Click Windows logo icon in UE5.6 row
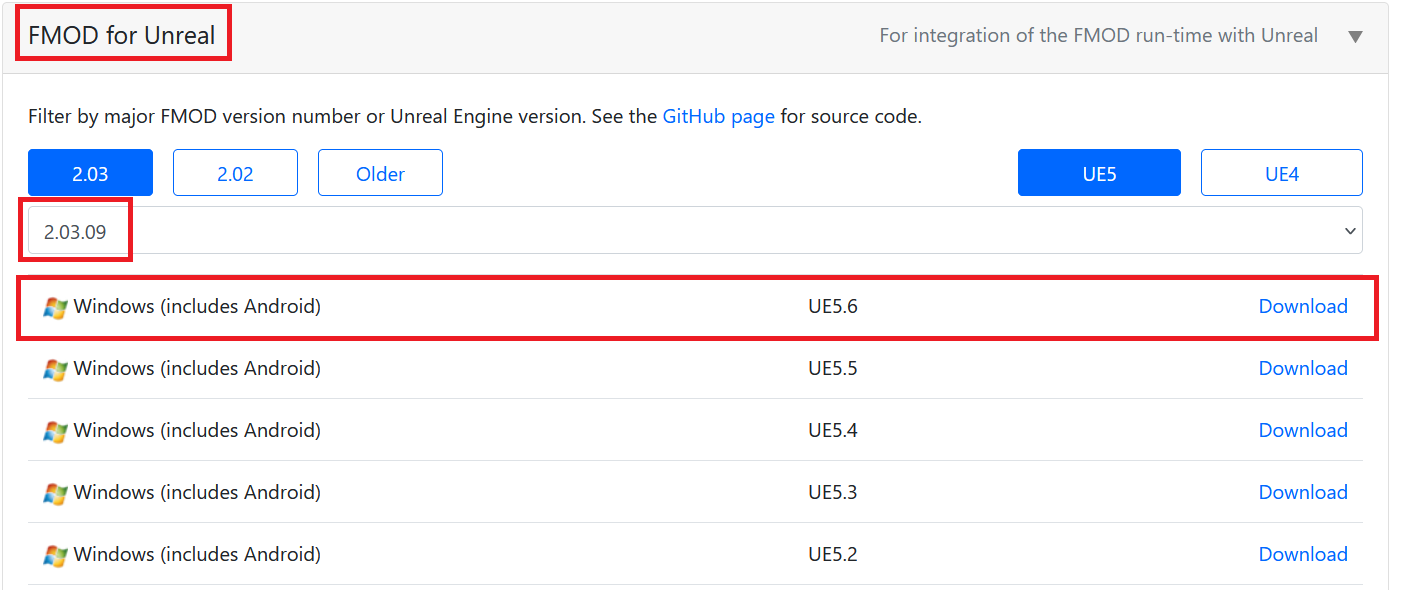The image size is (1407, 590). point(55,308)
